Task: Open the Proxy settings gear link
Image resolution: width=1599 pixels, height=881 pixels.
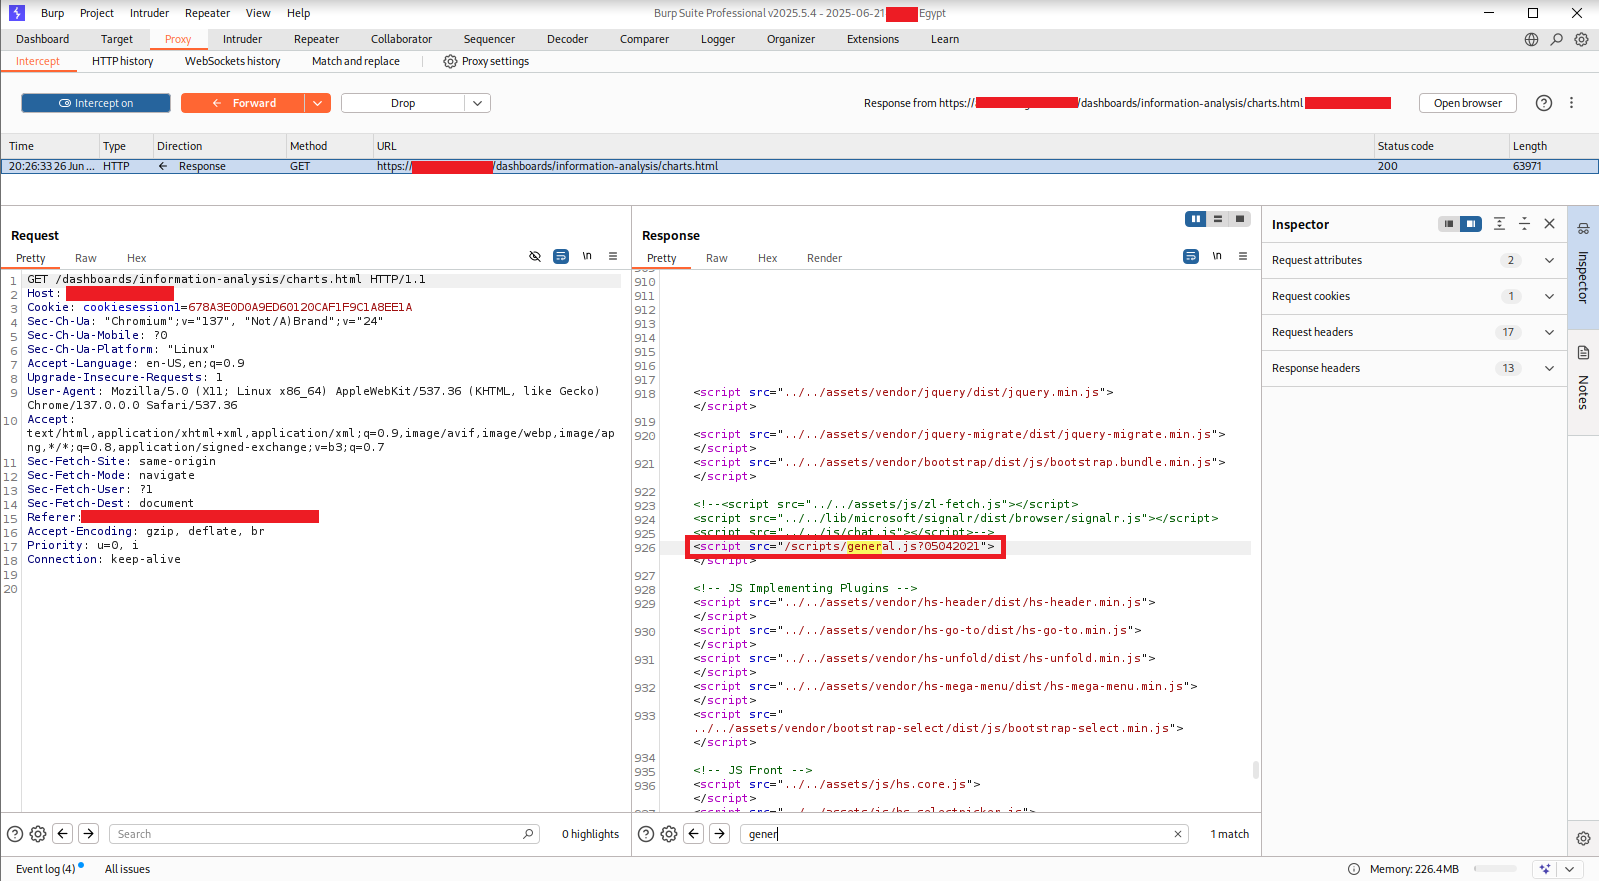Action: point(486,61)
